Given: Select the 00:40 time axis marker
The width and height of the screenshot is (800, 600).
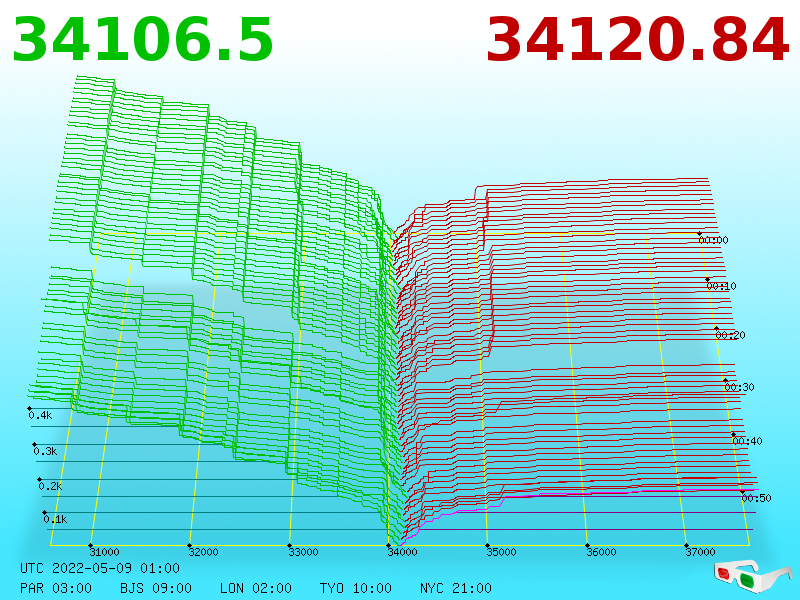Looking at the screenshot, I should (747, 441).
